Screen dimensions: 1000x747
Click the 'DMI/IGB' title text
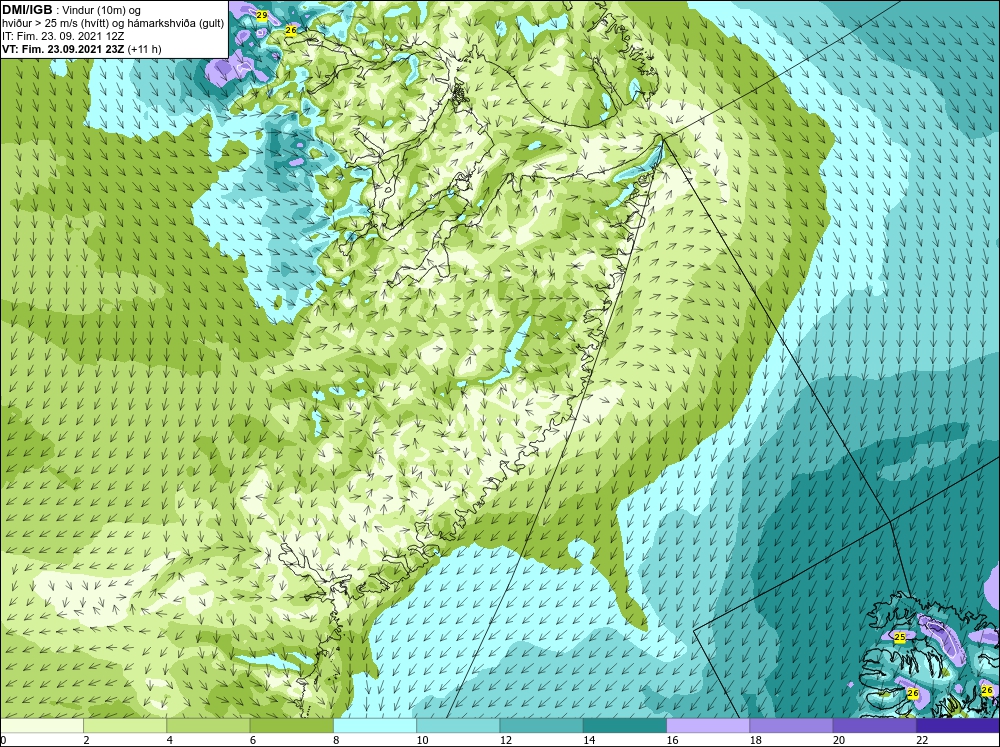[x=27, y=9]
